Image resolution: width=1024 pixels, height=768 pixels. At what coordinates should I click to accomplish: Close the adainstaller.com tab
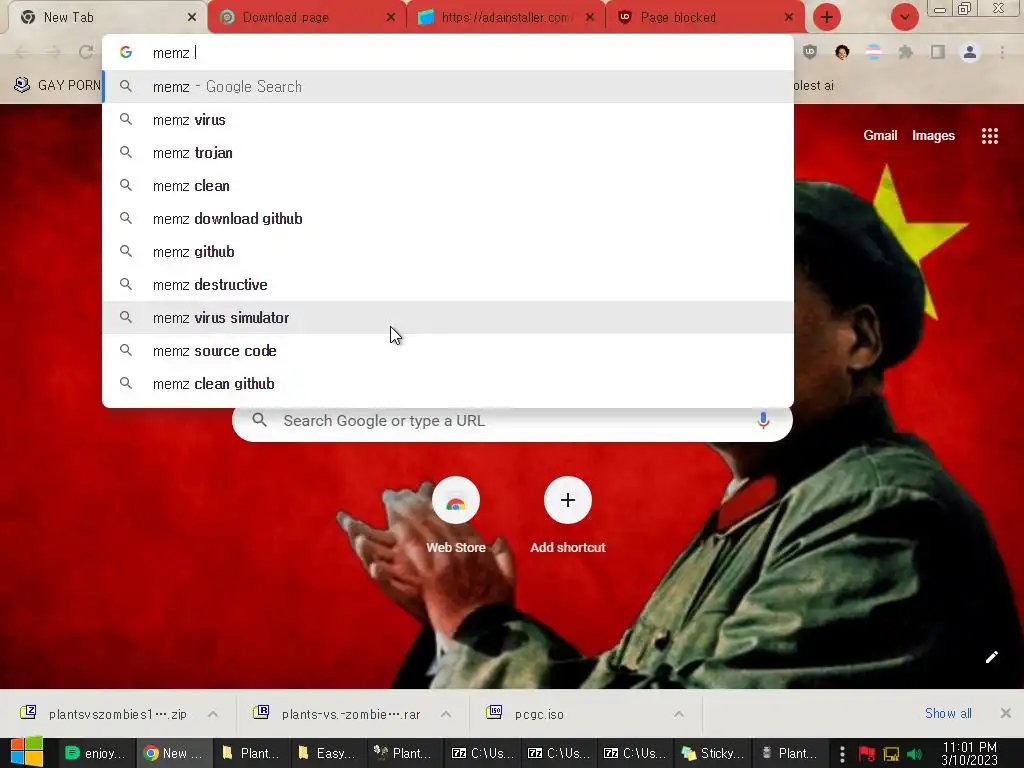pos(590,18)
